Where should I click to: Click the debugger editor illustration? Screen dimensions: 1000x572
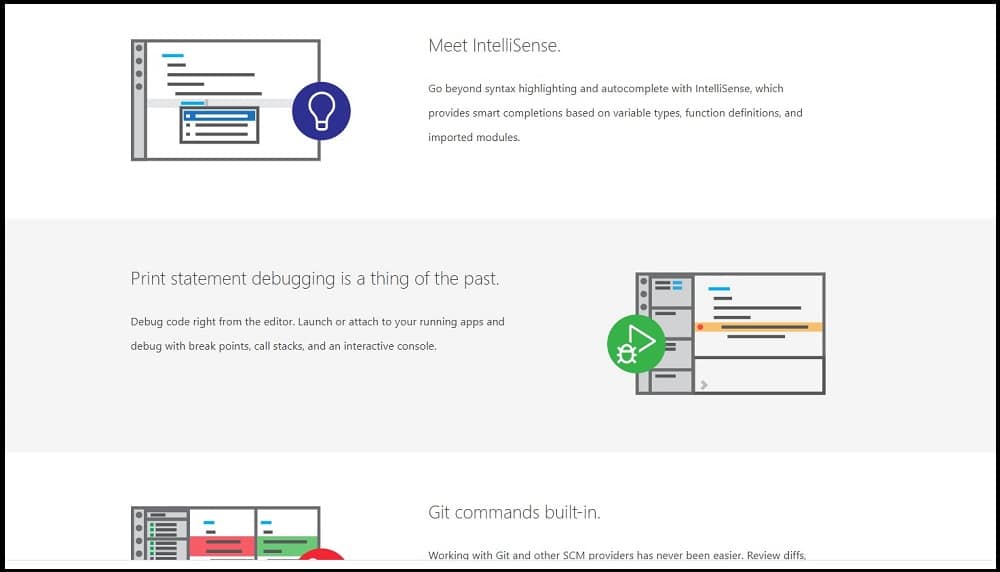coord(730,334)
